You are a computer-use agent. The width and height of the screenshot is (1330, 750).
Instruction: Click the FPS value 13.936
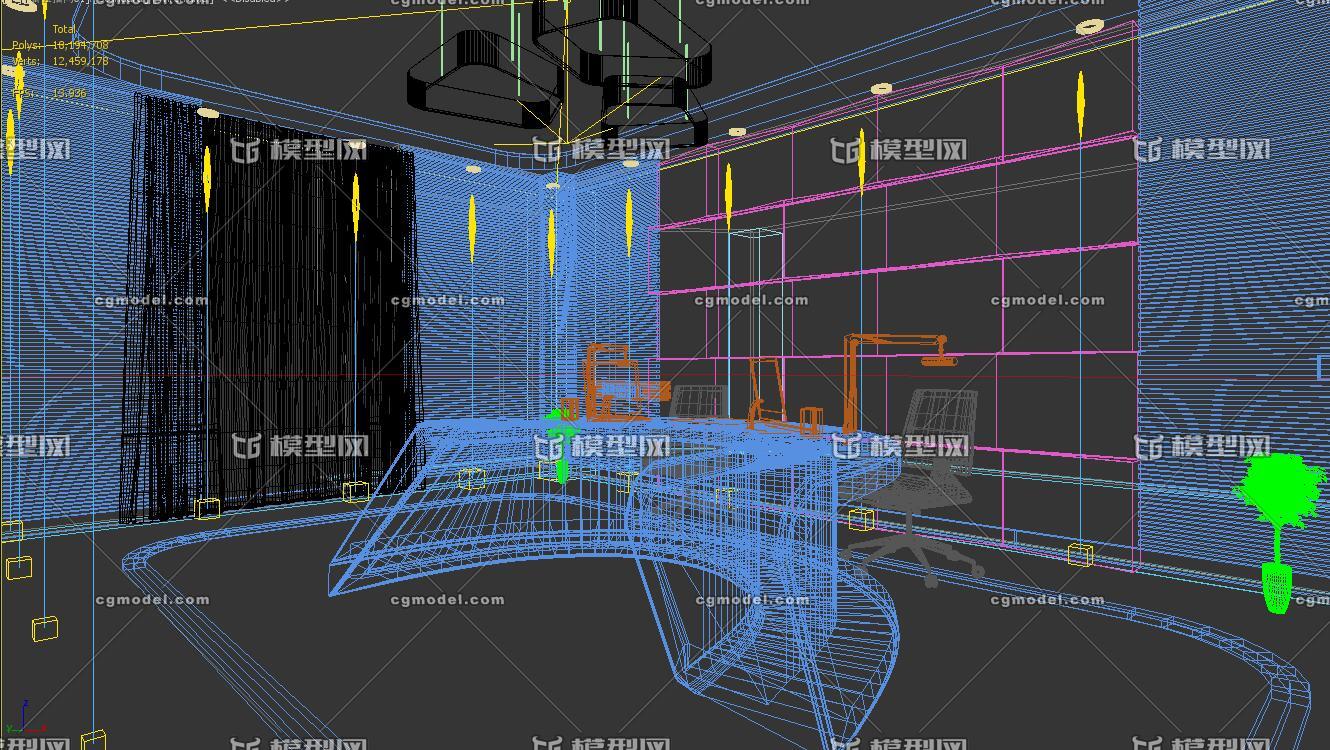69,93
